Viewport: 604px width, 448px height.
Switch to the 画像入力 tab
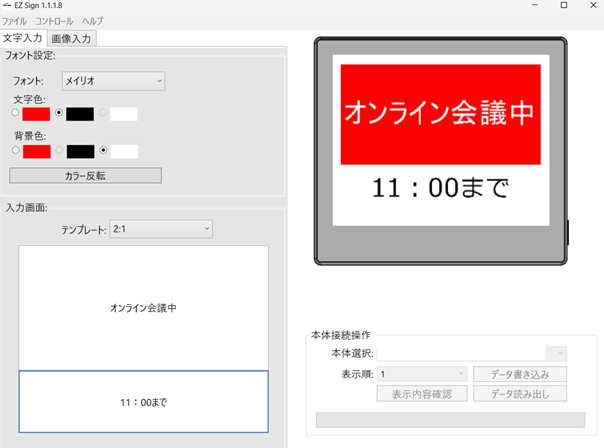click(71, 39)
